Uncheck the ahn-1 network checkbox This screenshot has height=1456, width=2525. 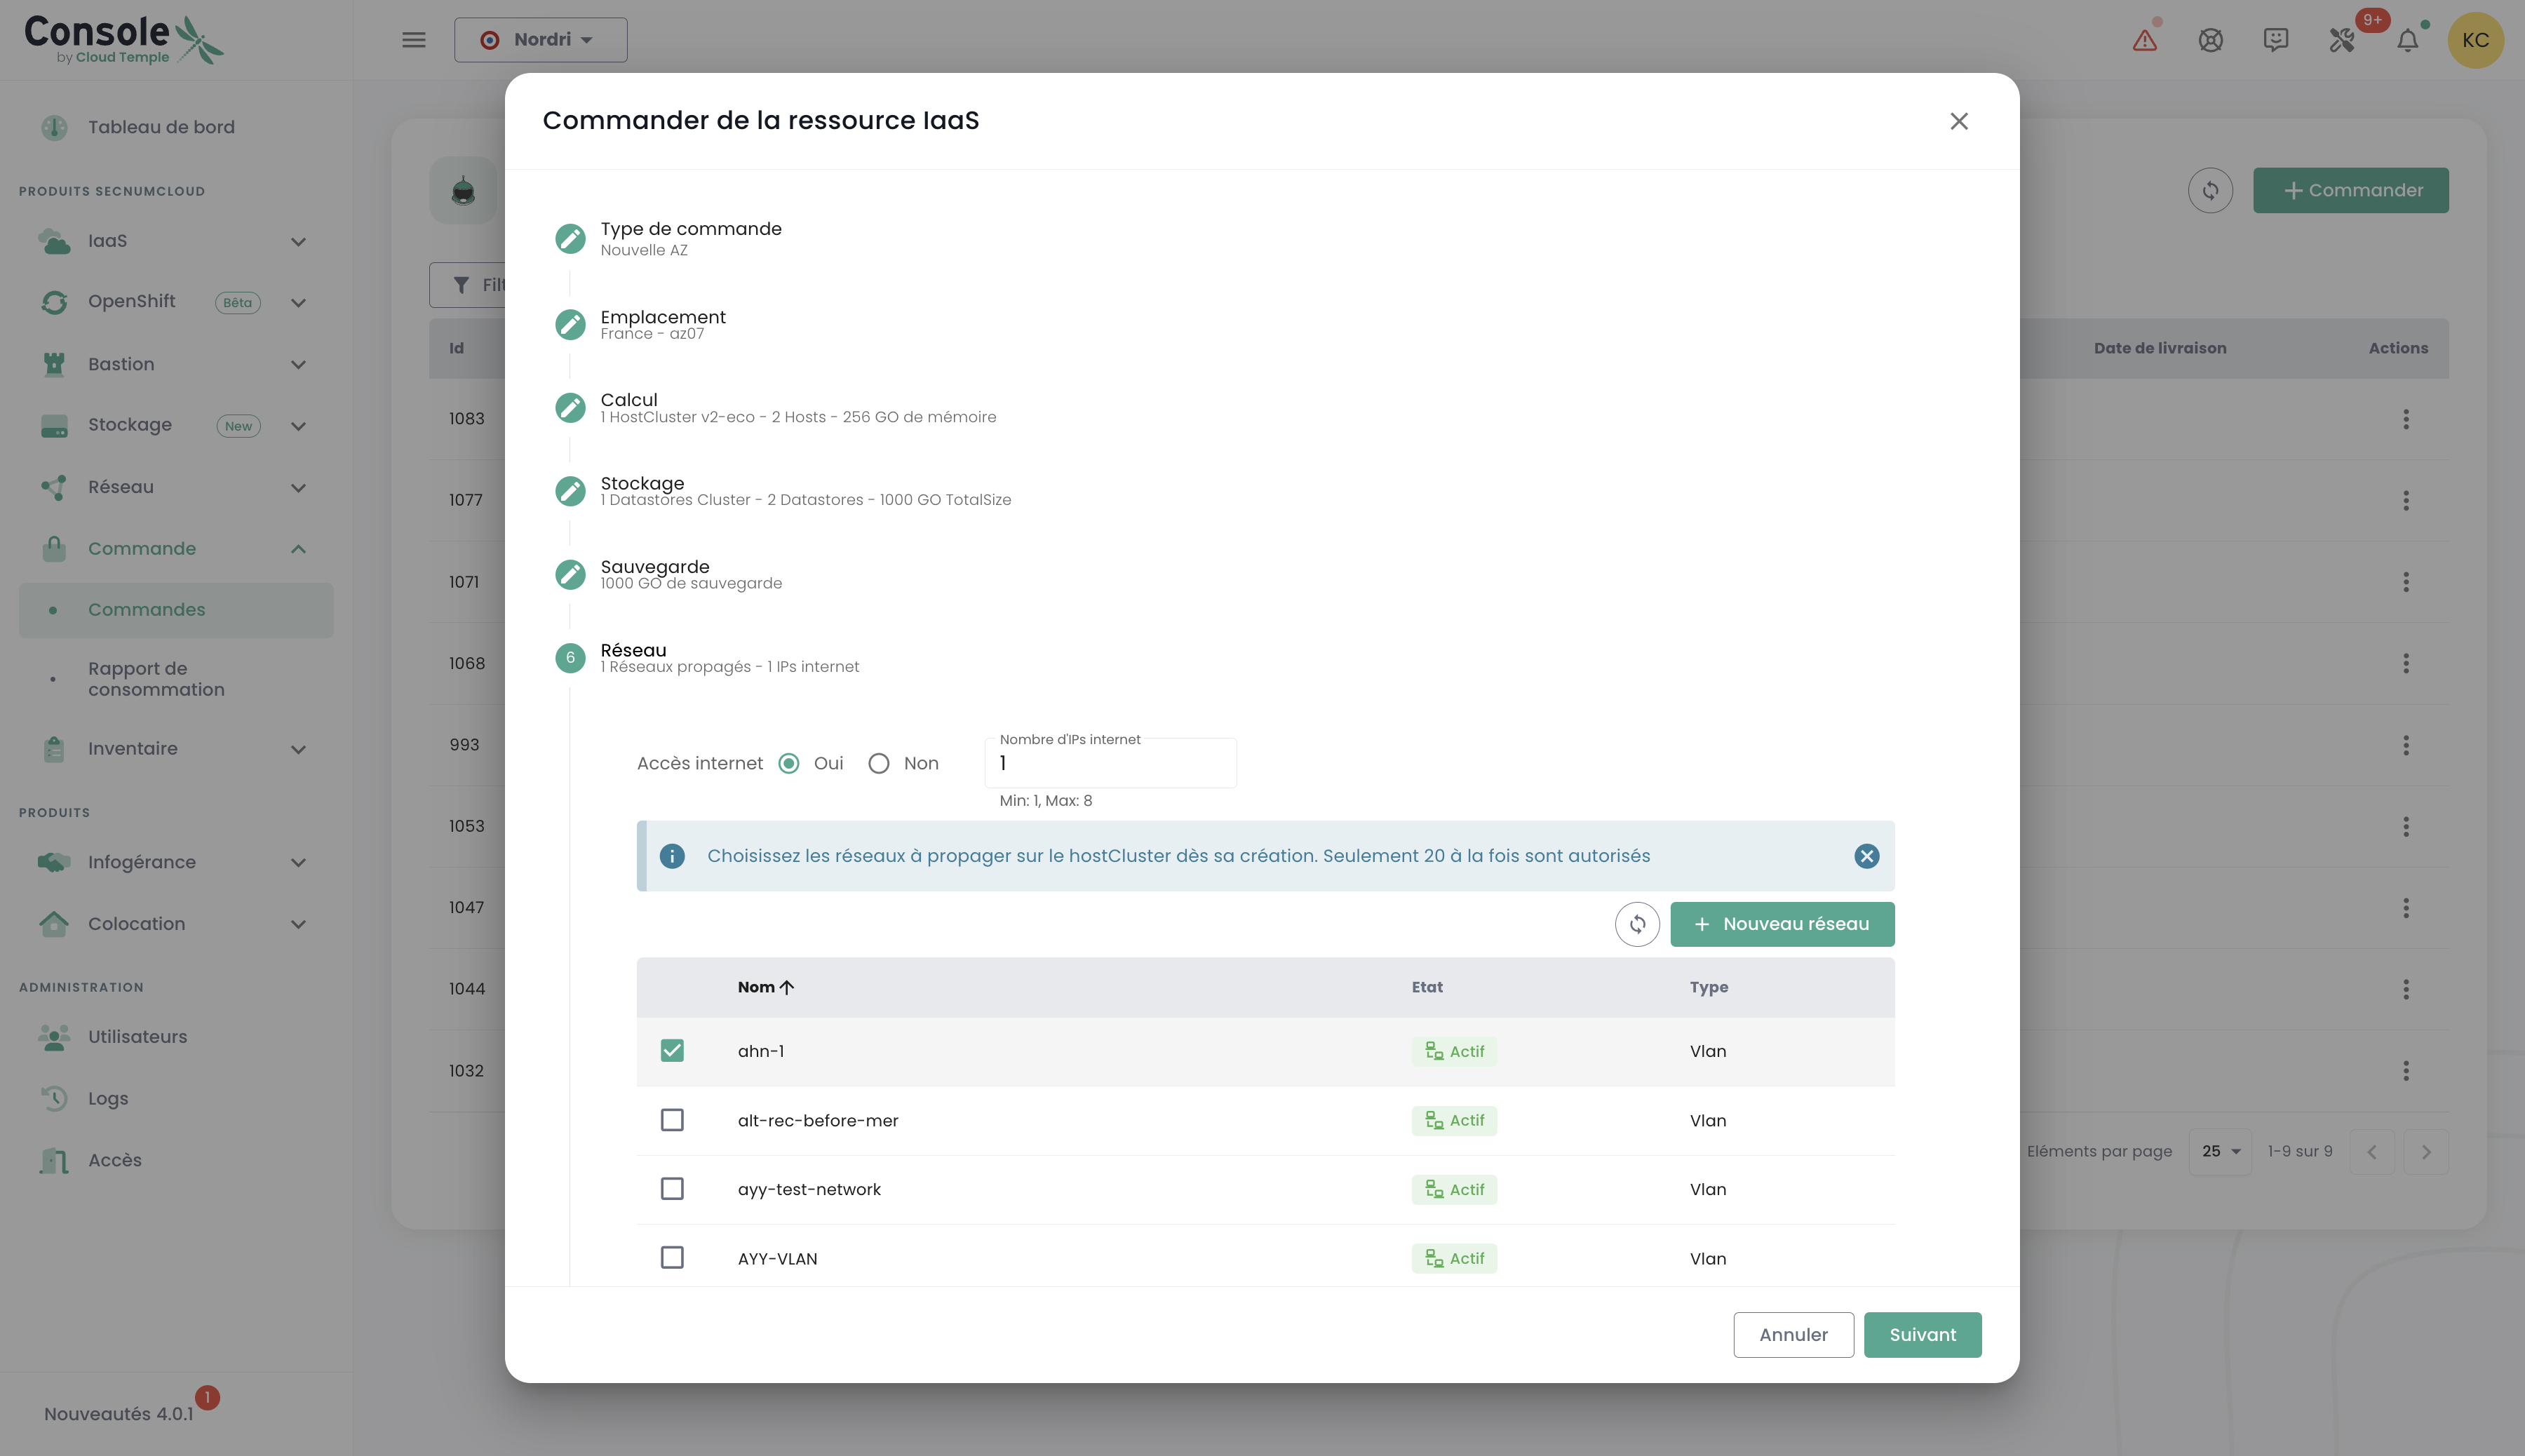pyautogui.click(x=672, y=1051)
